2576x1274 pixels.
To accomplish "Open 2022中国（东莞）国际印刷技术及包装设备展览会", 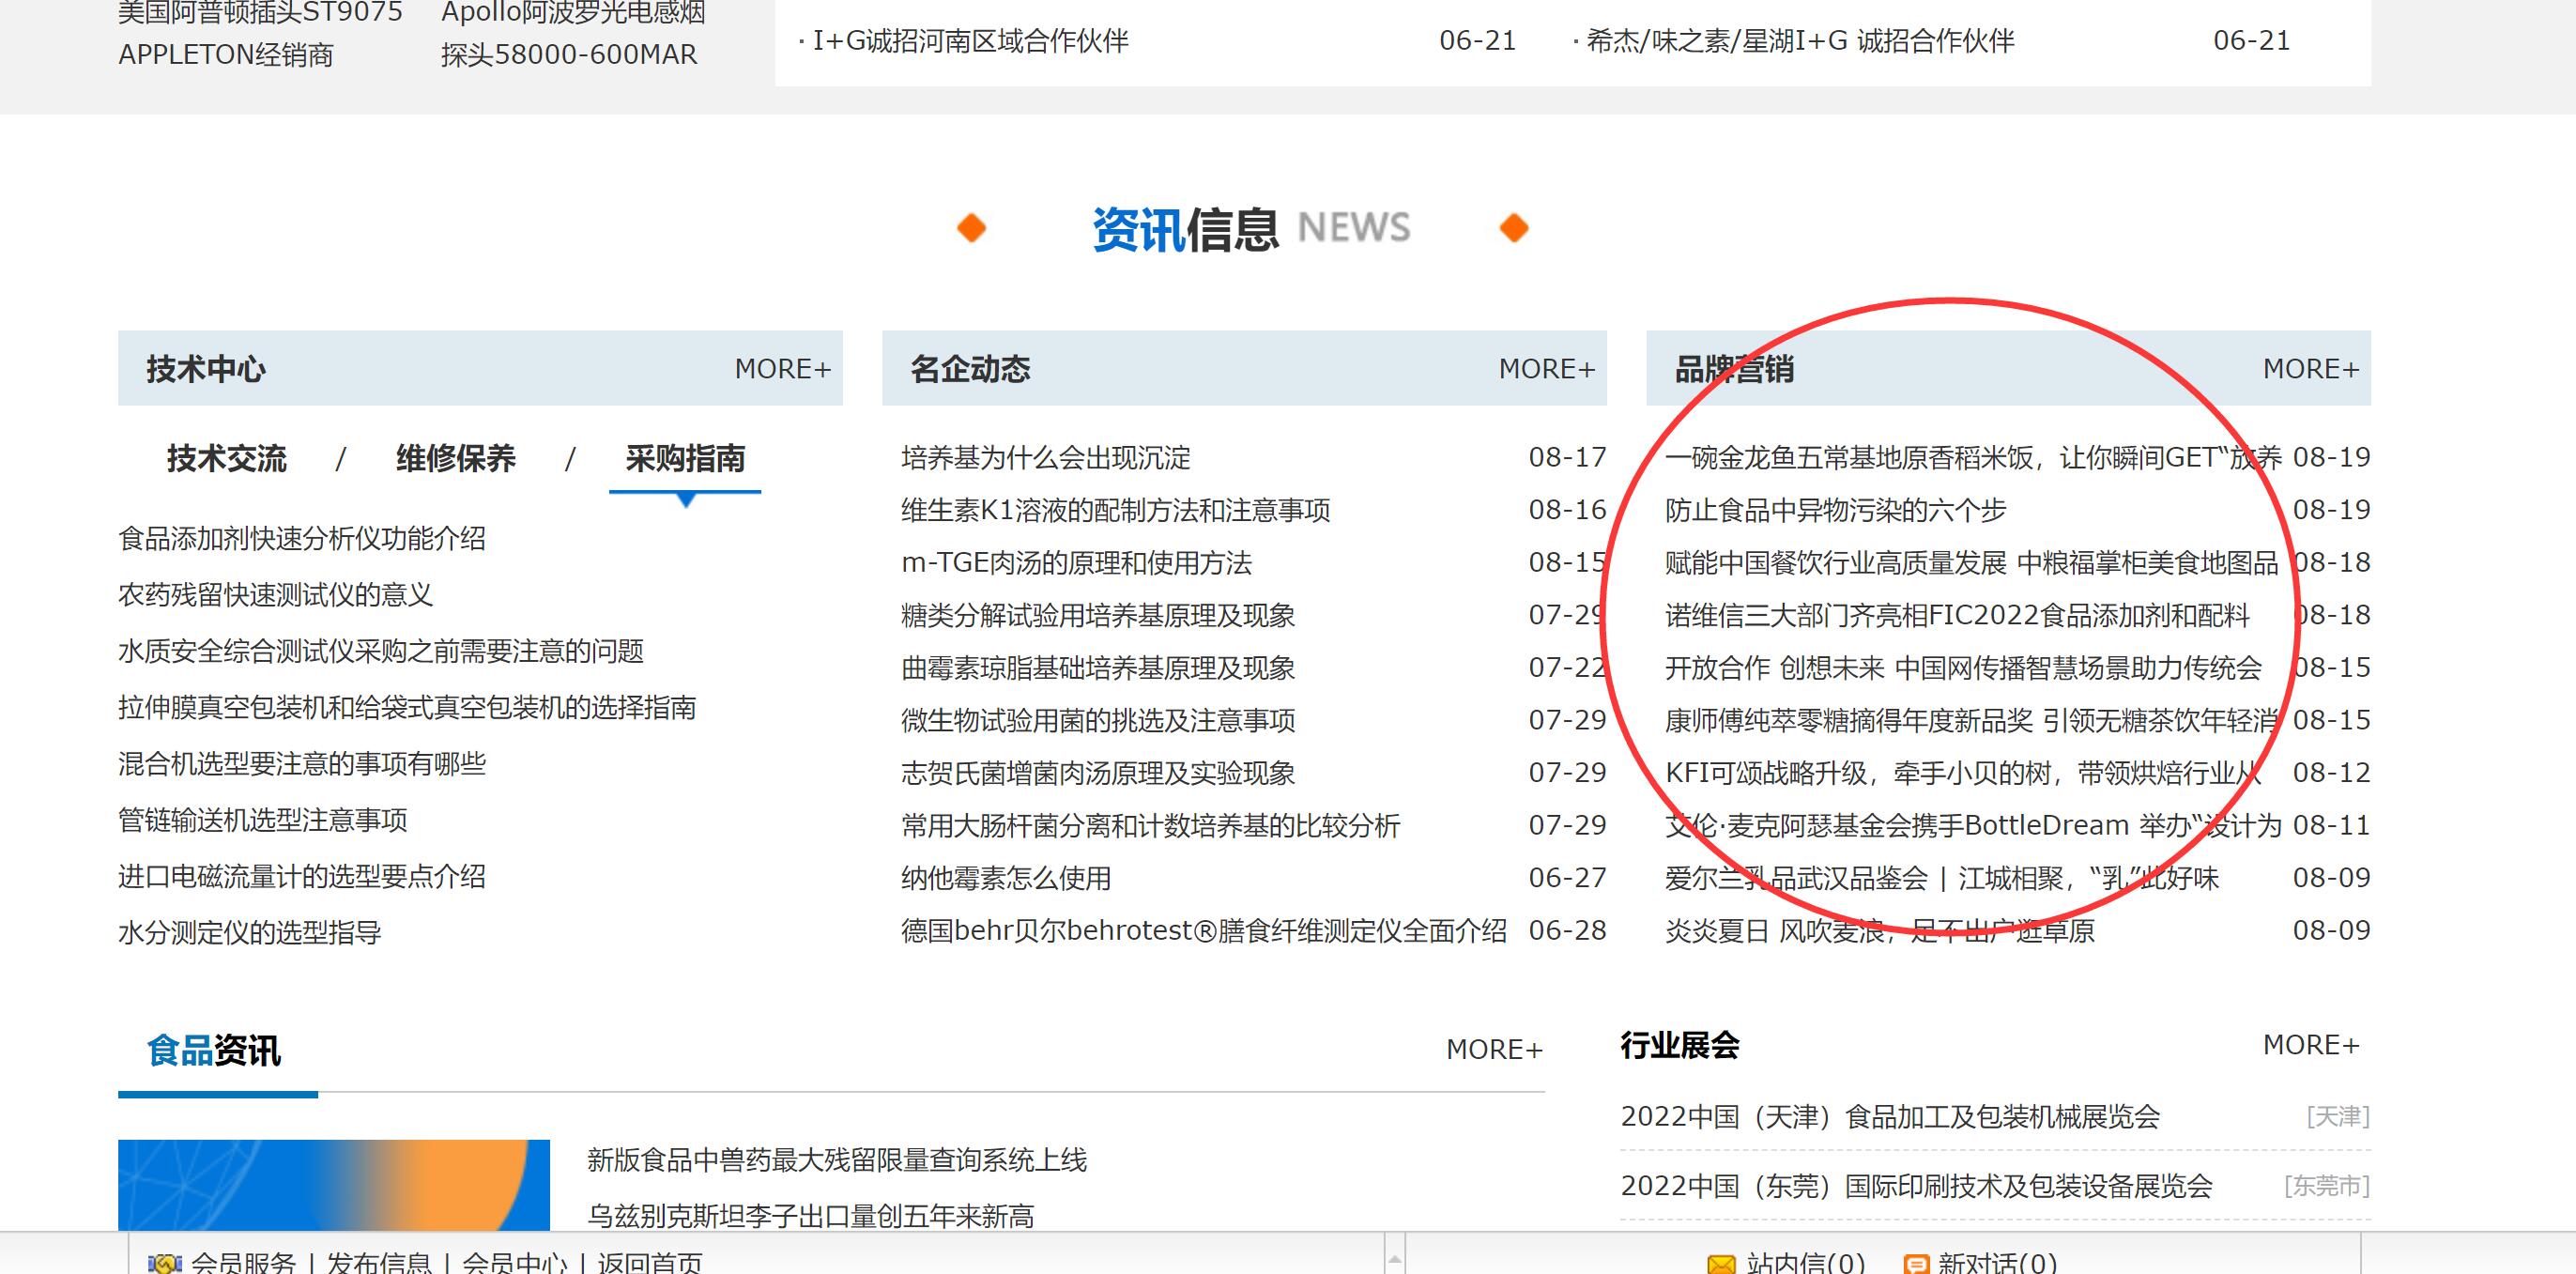I will [x=1917, y=1186].
